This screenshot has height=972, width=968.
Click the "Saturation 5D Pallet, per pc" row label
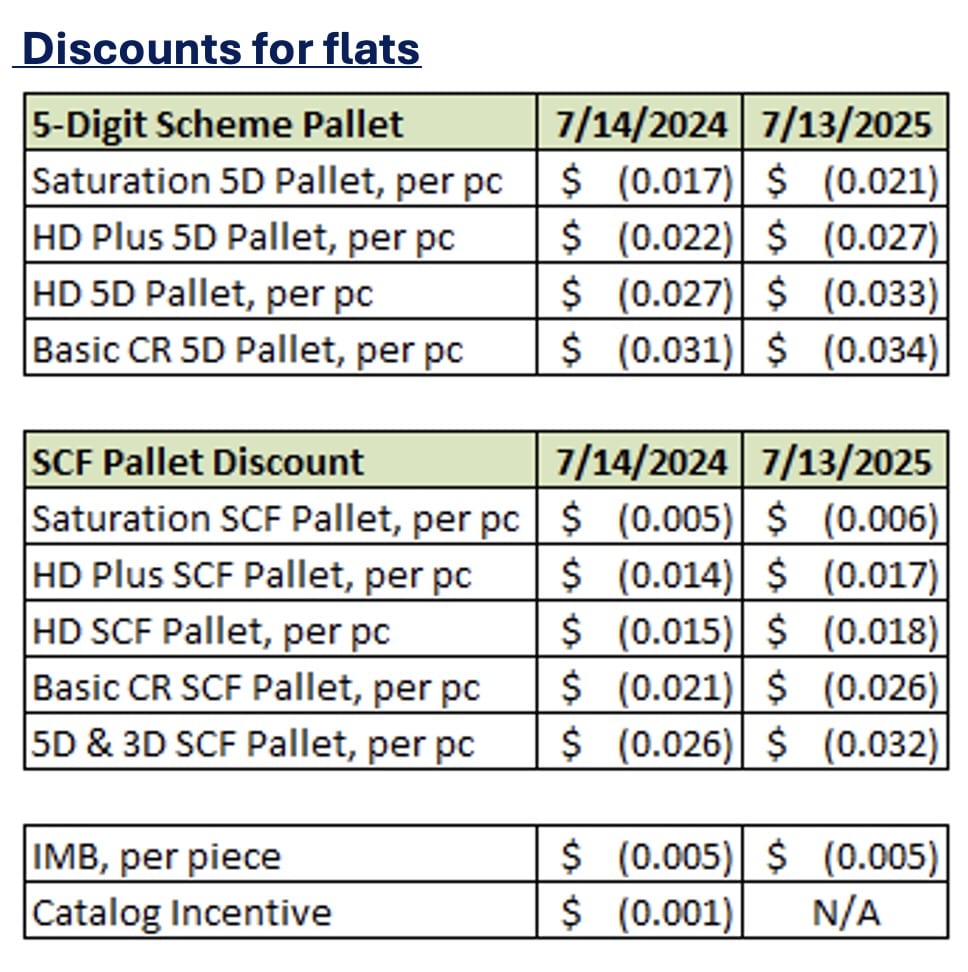267,181
